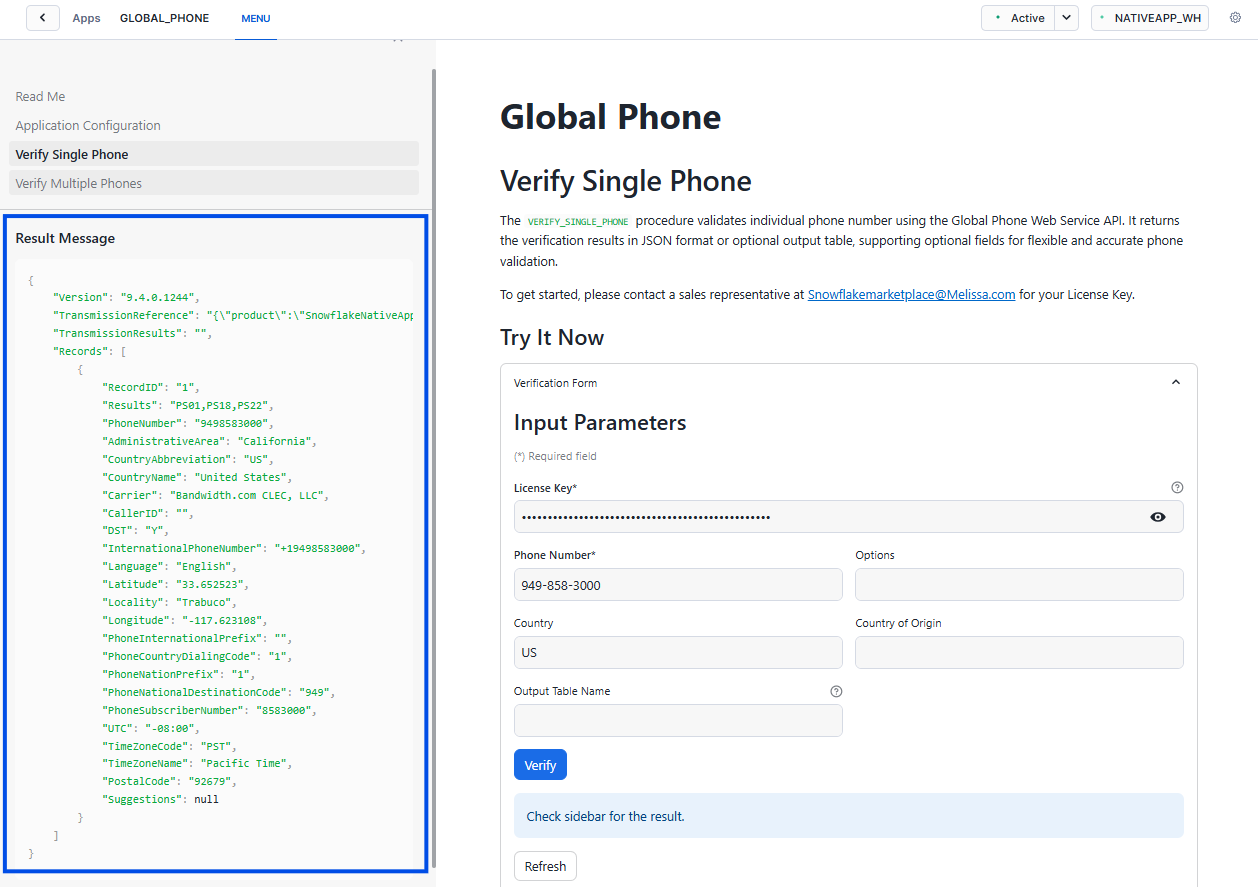Focus the License Key field
This screenshot has height=887, width=1258.
coord(848,517)
